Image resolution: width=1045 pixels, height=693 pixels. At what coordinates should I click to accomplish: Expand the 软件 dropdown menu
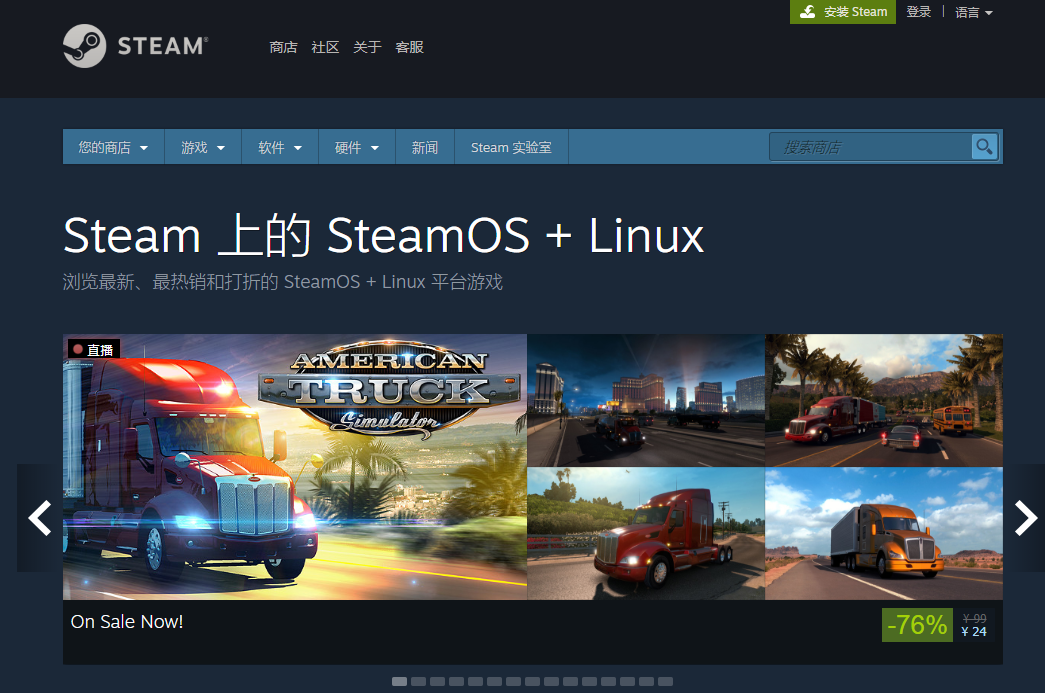(280, 147)
